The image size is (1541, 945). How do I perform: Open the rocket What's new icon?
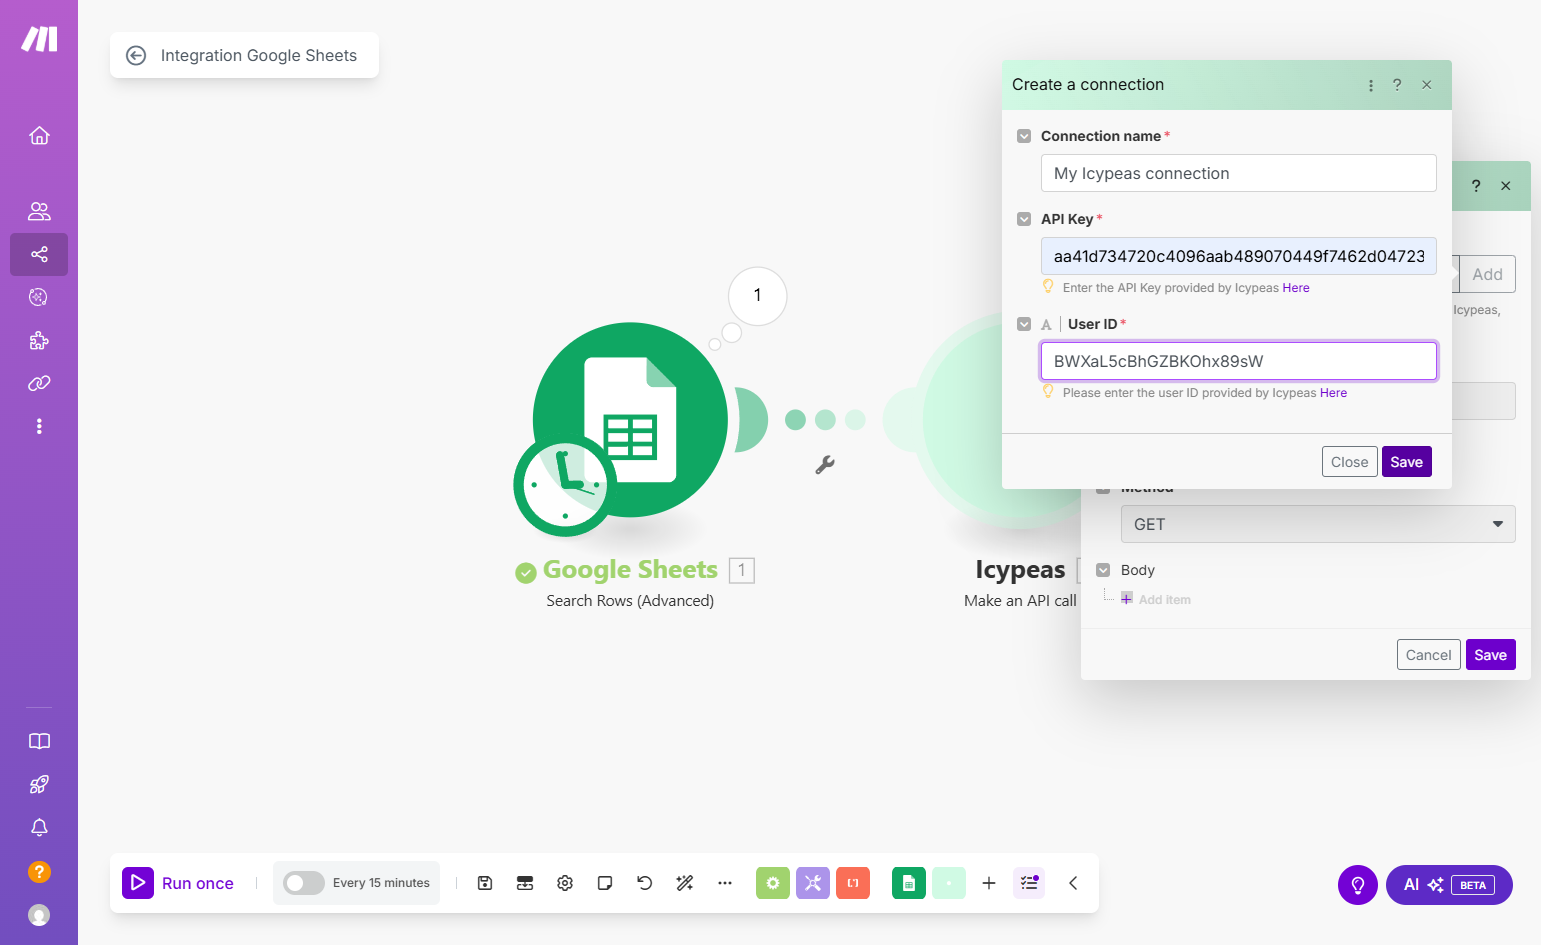click(x=39, y=784)
